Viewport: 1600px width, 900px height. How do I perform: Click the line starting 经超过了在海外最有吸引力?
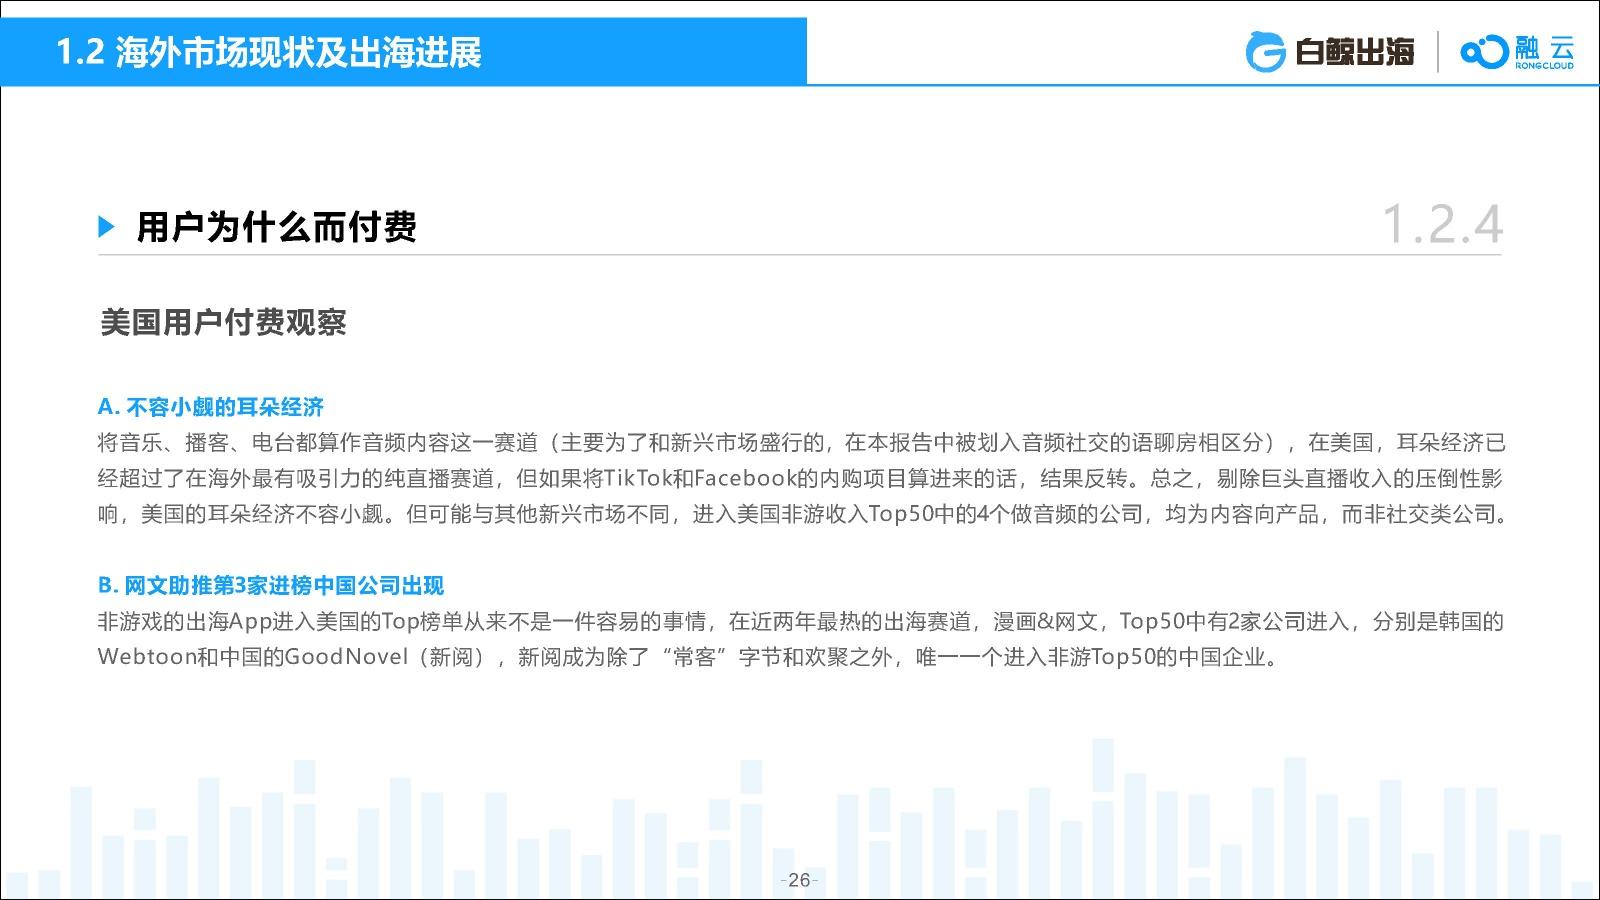pos(800,479)
